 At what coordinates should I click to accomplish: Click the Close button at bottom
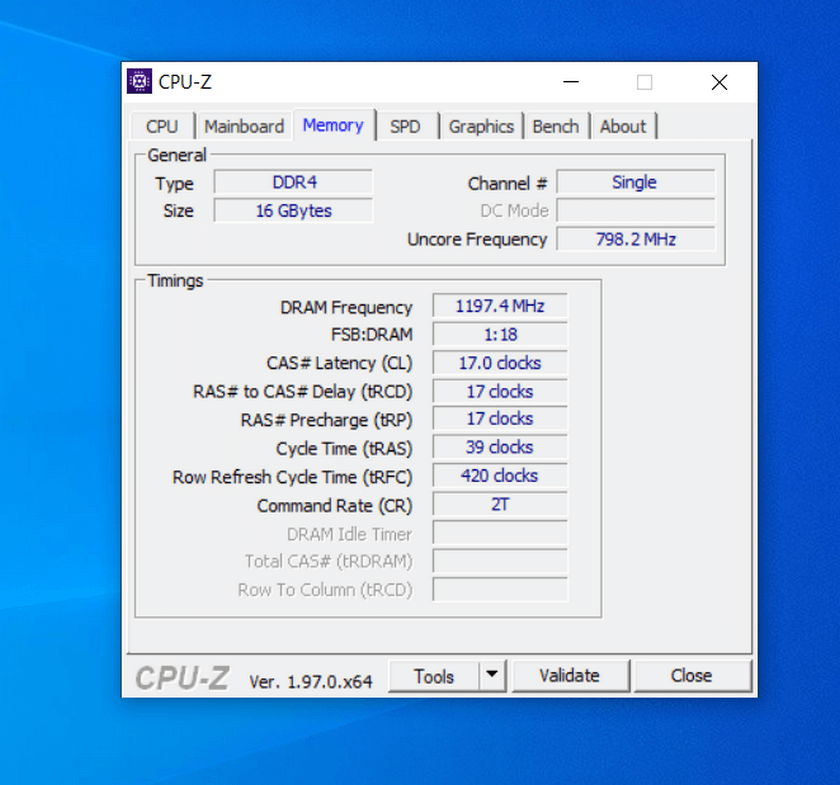(x=691, y=676)
